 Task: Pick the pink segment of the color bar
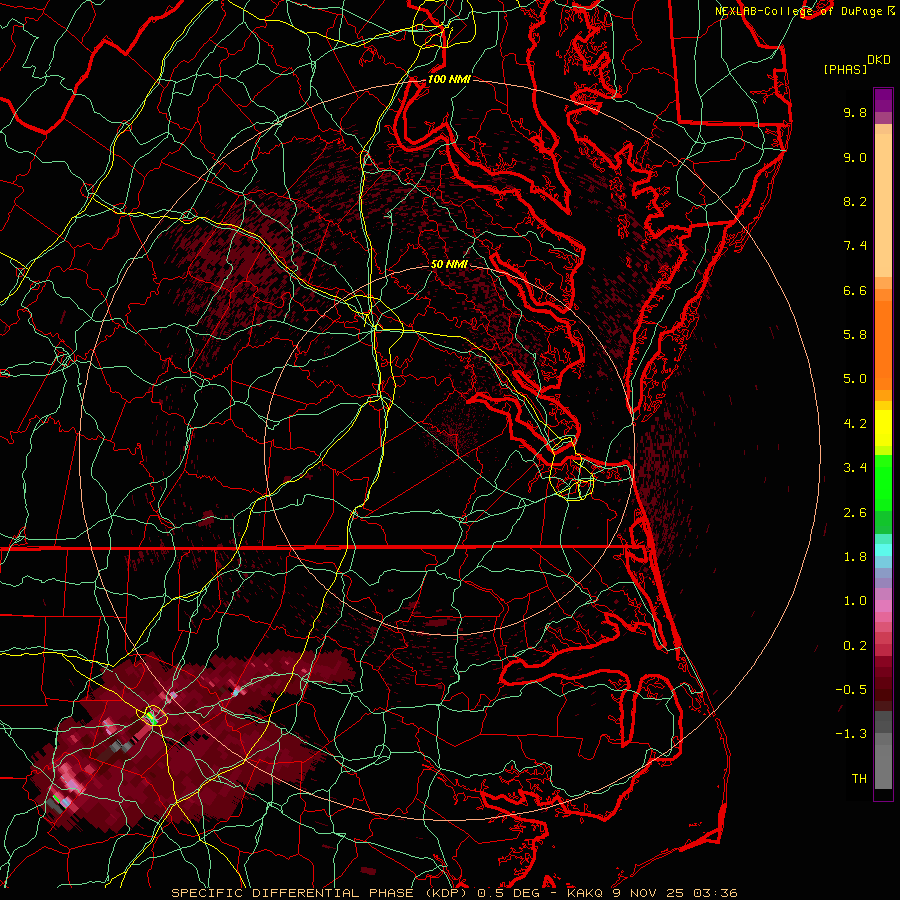(x=883, y=606)
